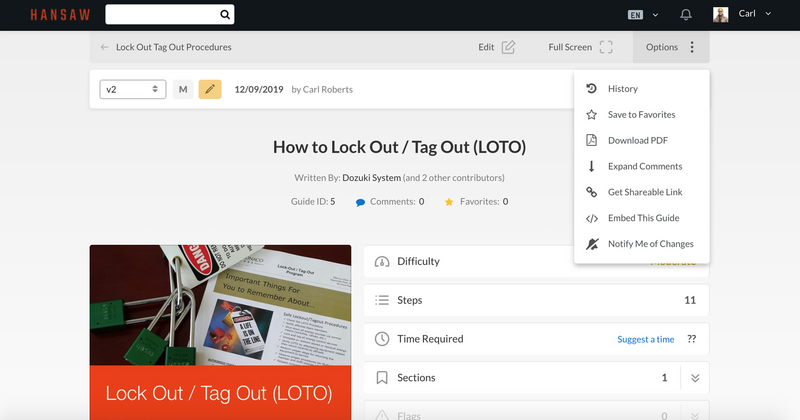
Task: Open the EN language dropdown
Action: coord(643,15)
